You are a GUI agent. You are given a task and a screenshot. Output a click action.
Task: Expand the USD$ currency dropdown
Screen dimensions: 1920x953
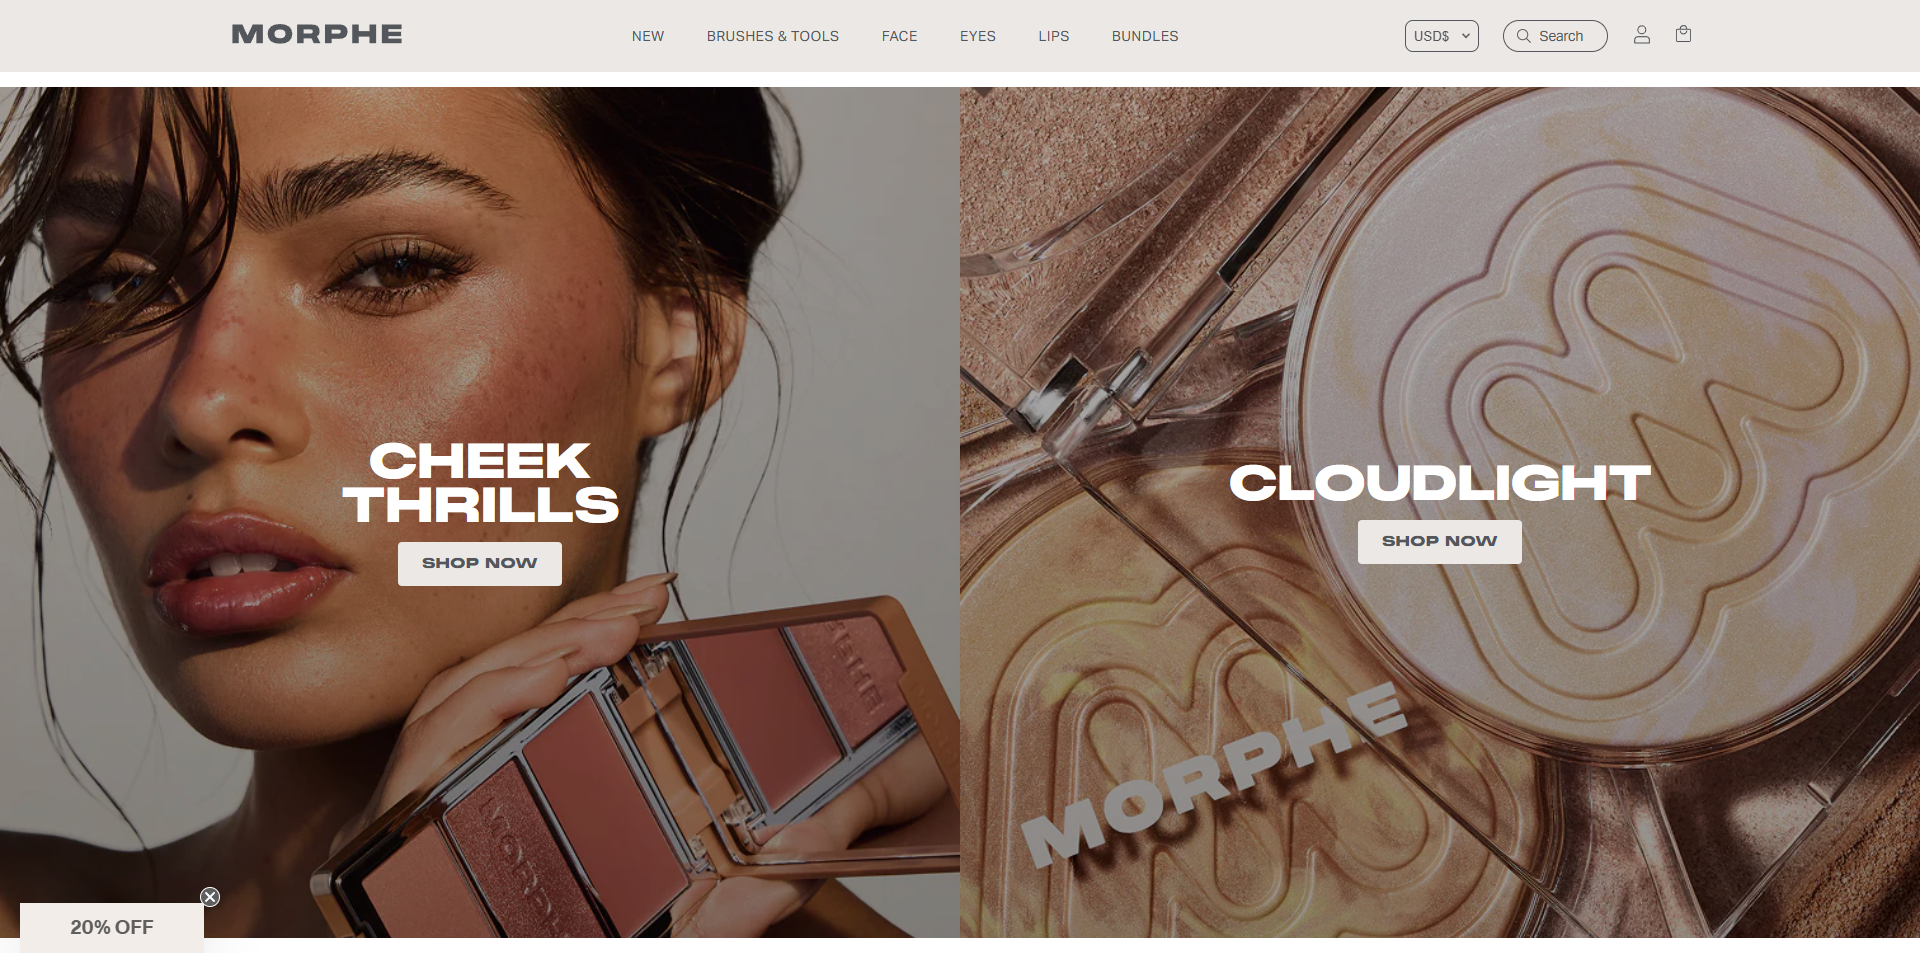click(x=1441, y=36)
